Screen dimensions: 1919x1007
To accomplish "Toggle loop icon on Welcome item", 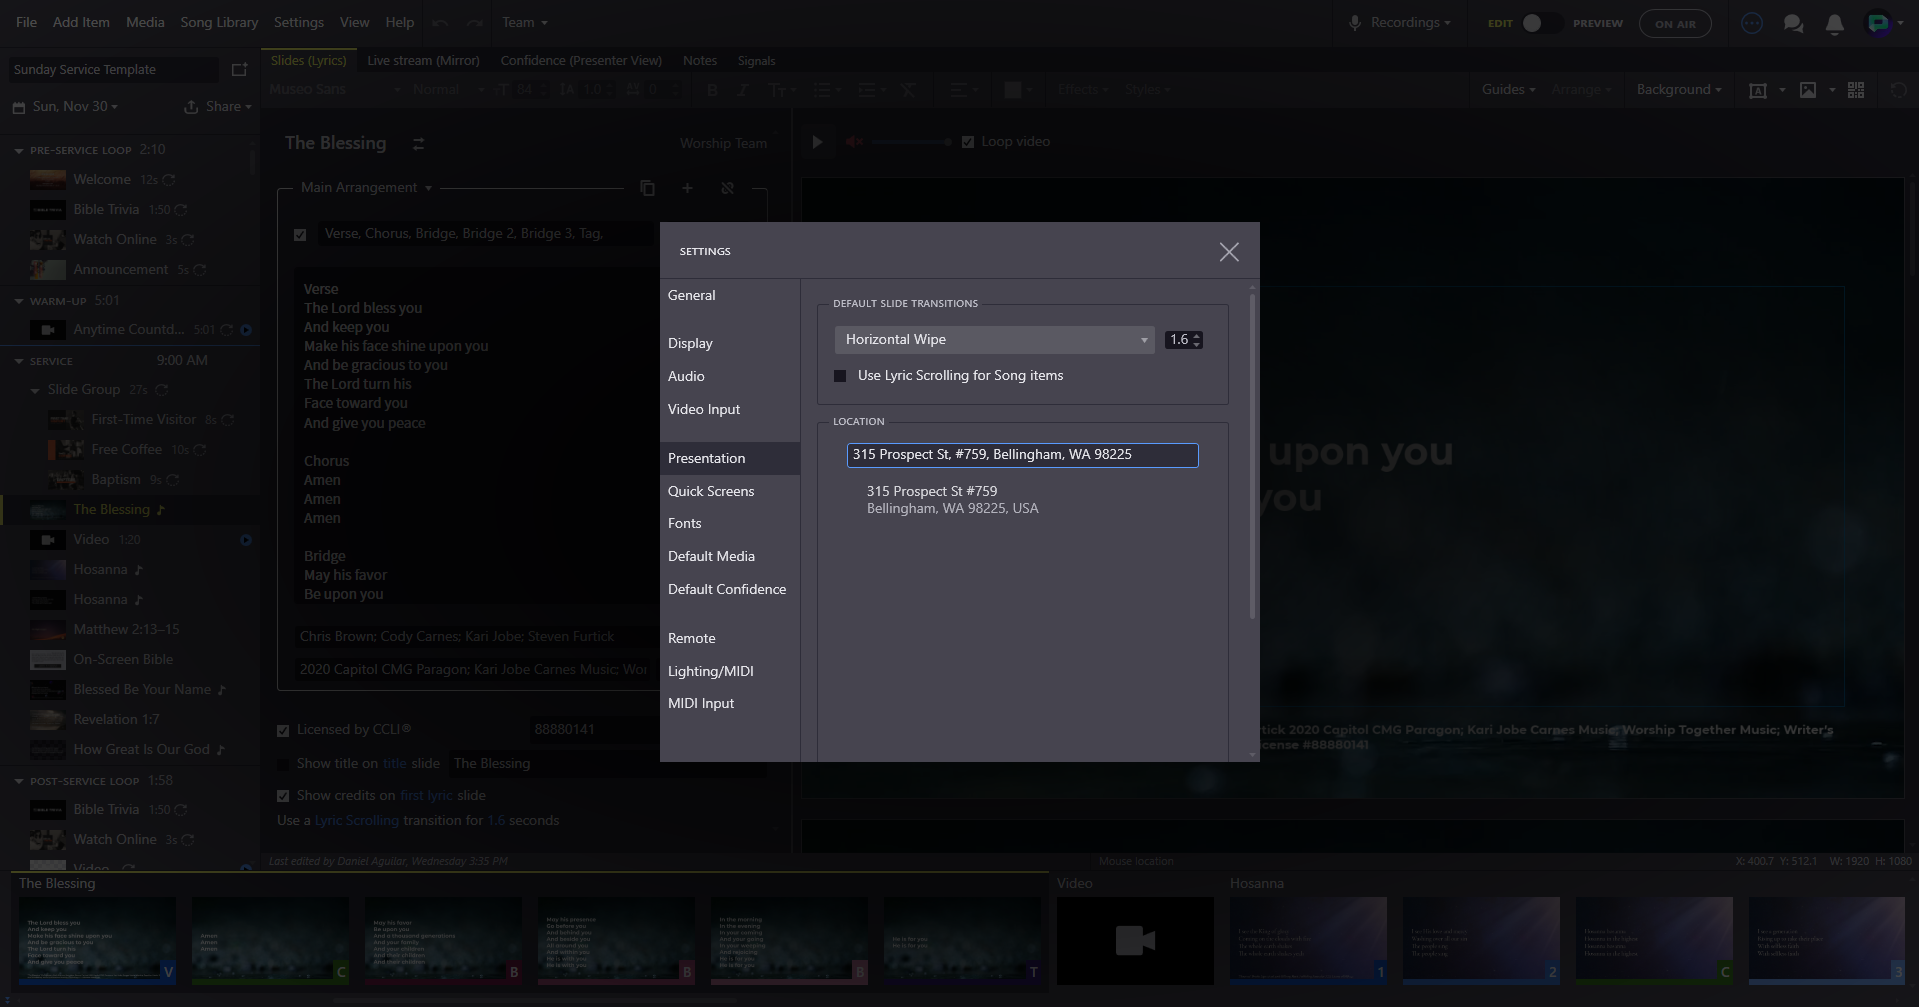I will tap(169, 180).
